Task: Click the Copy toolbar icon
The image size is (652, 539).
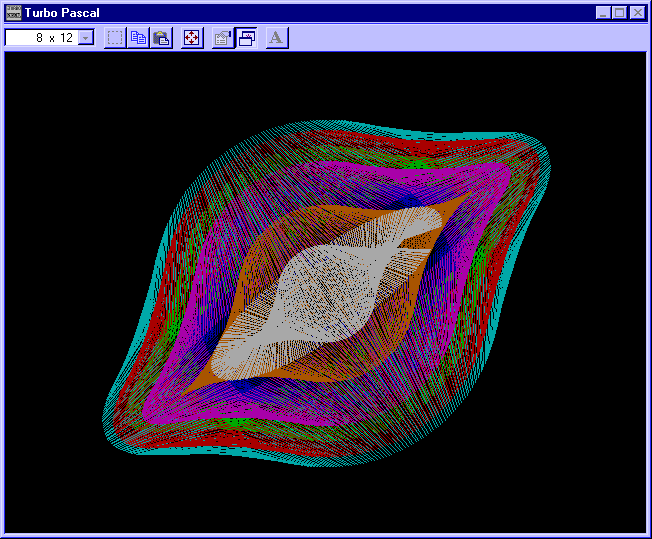Action: point(138,38)
